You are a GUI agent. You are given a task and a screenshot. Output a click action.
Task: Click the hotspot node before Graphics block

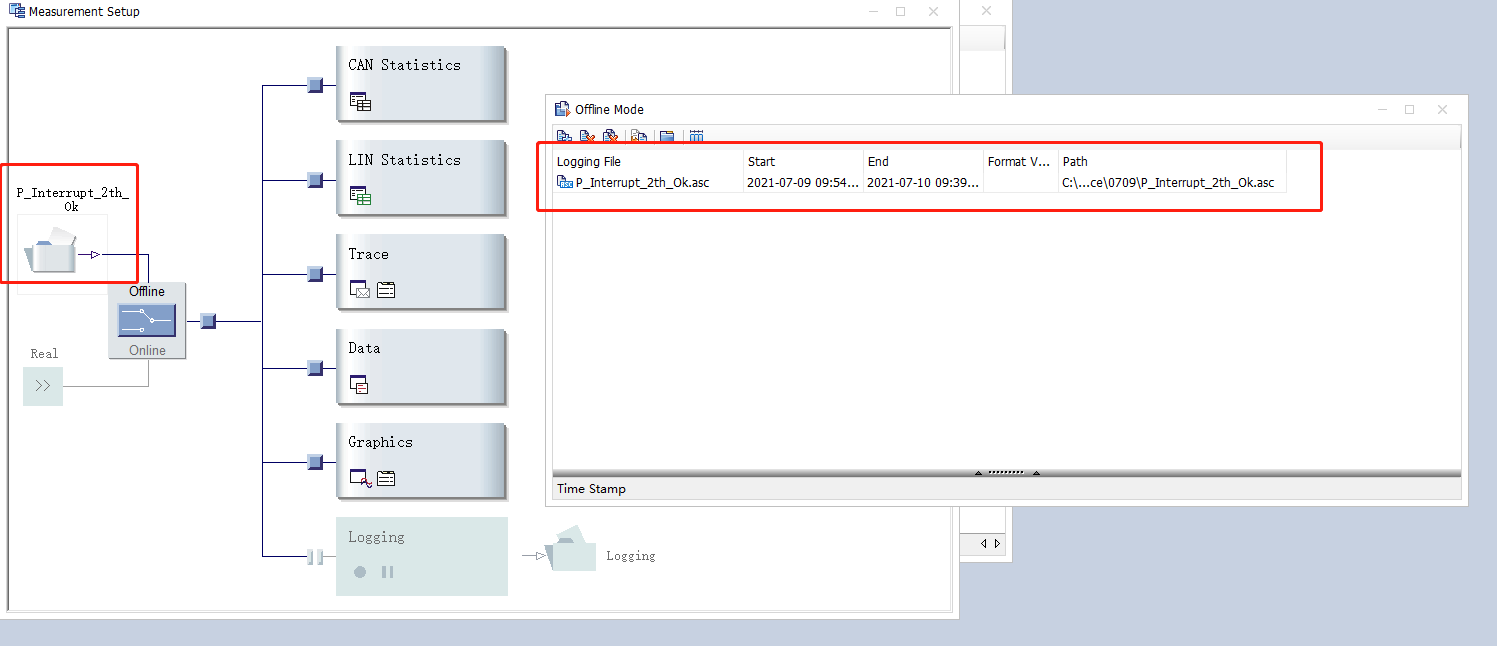click(x=315, y=462)
